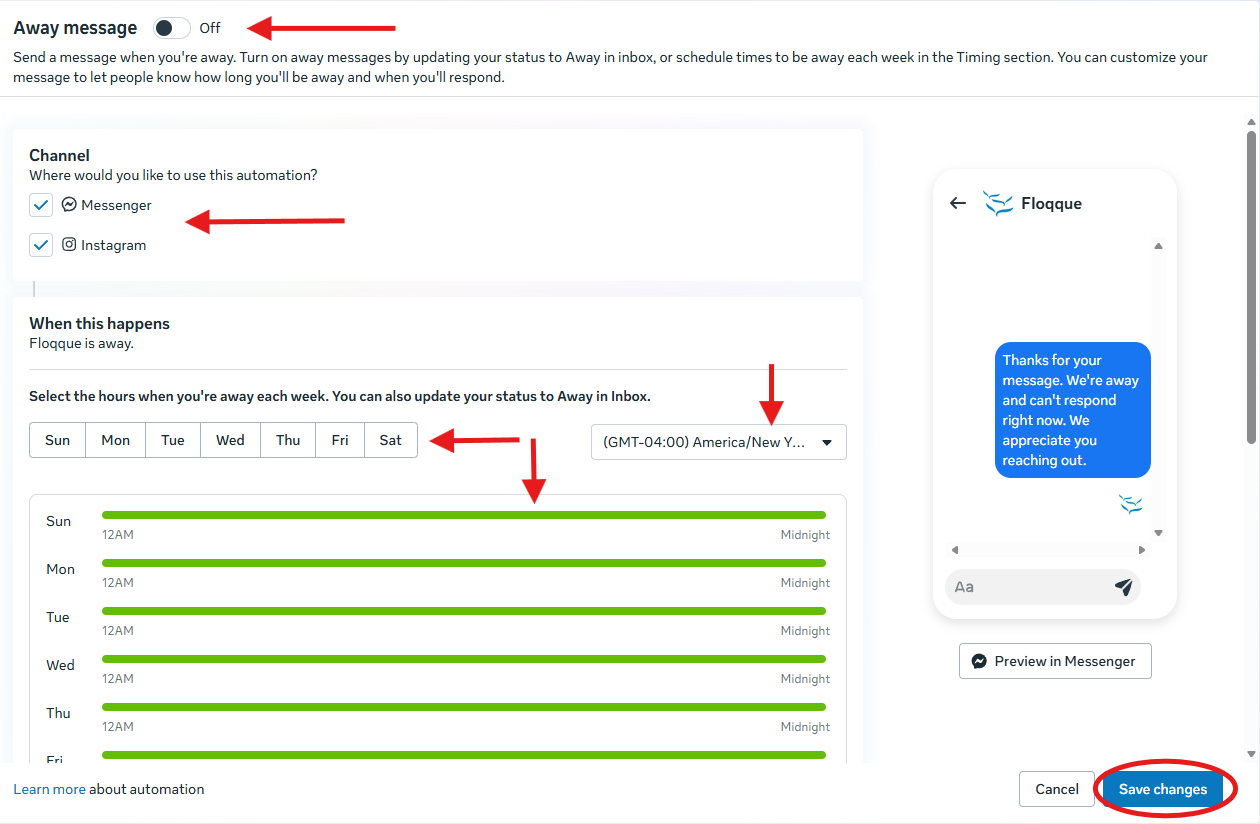Uncheck the Instagram channel checkbox
The height and width of the screenshot is (824, 1260).
[x=41, y=245]
